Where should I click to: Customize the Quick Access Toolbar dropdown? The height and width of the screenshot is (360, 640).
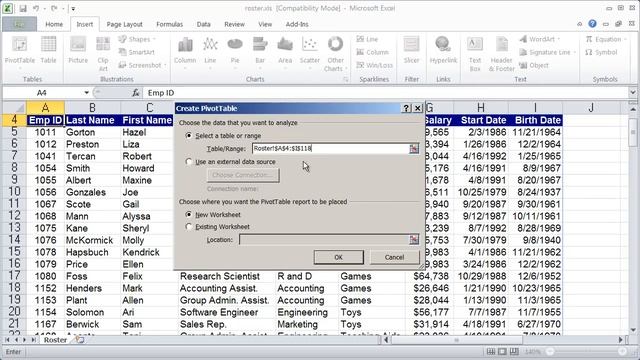click(x=73, y=9)
